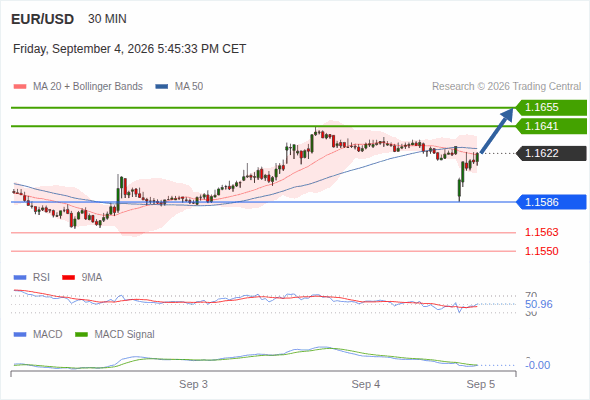Click the MA 20 + Bollinger Bands legend swatch

click(x=20, y=87)
